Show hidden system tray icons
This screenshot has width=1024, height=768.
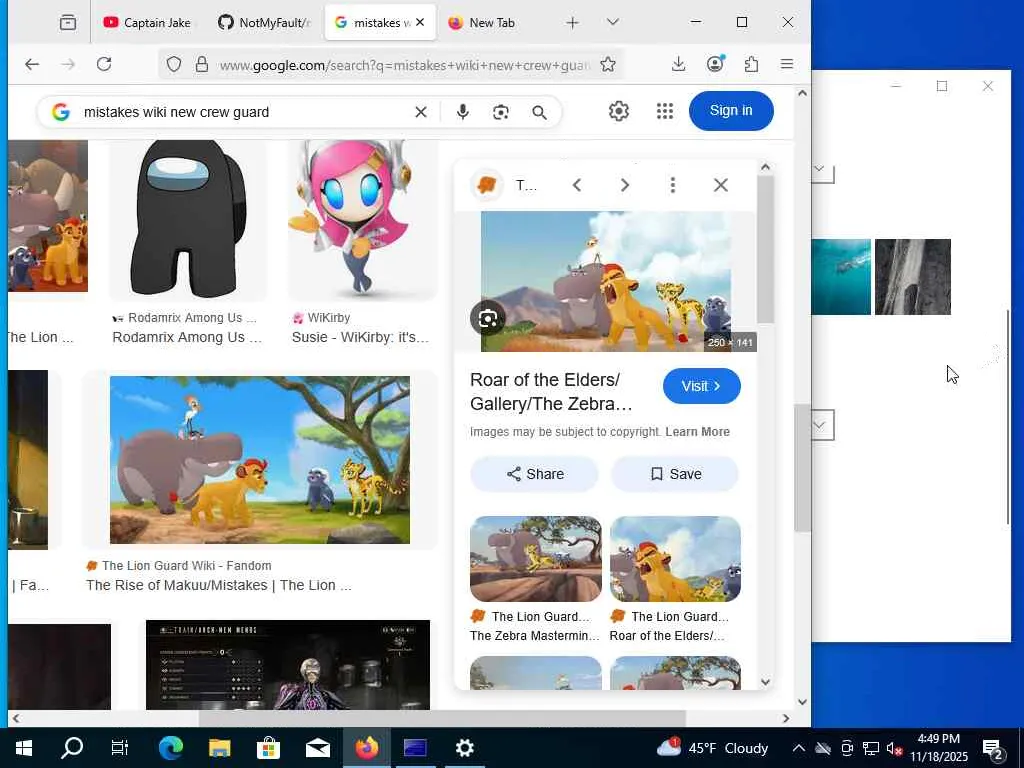click(x=798, y=748)
